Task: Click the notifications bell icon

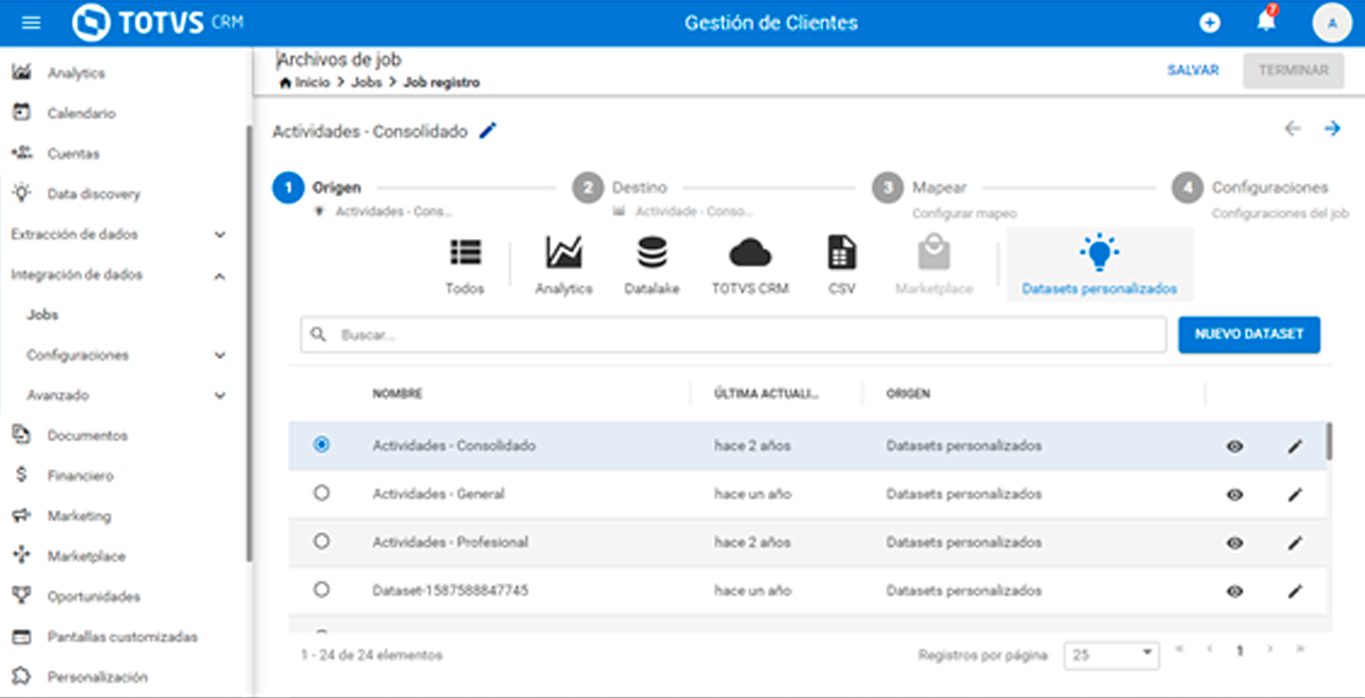Action: 1266,22
